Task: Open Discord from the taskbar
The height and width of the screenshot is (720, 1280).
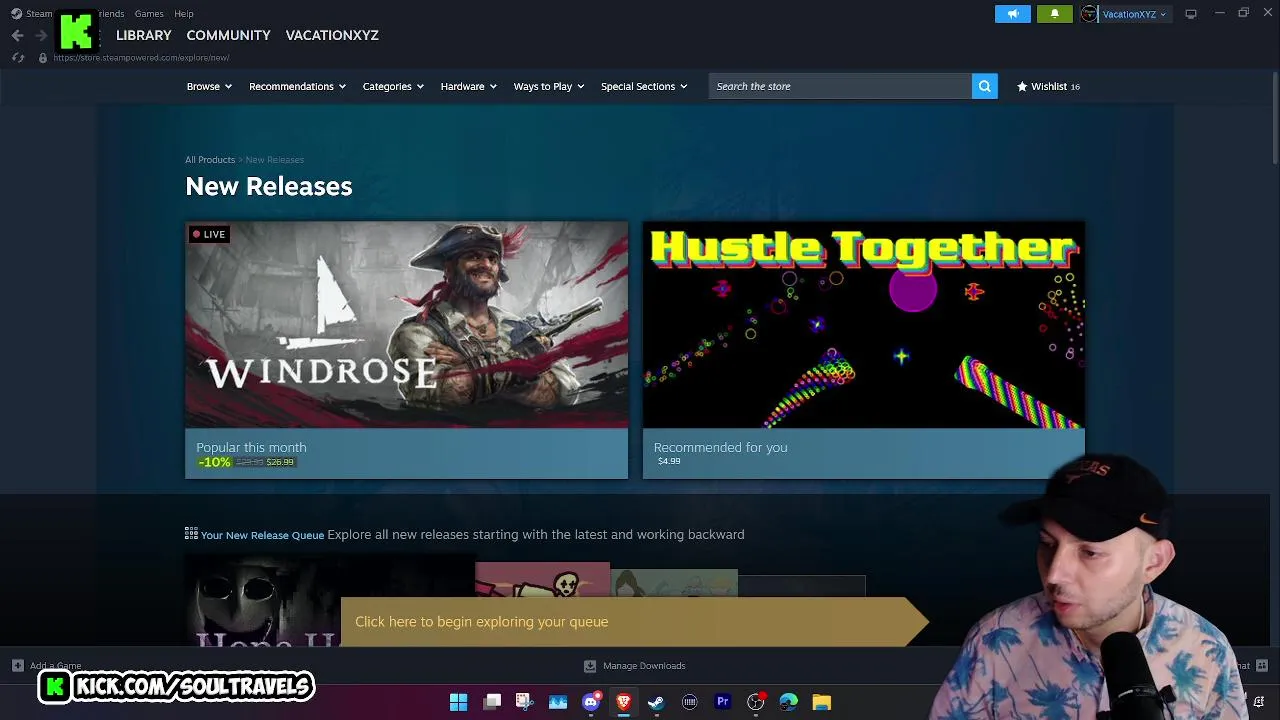Action: [x=591, y=702]
